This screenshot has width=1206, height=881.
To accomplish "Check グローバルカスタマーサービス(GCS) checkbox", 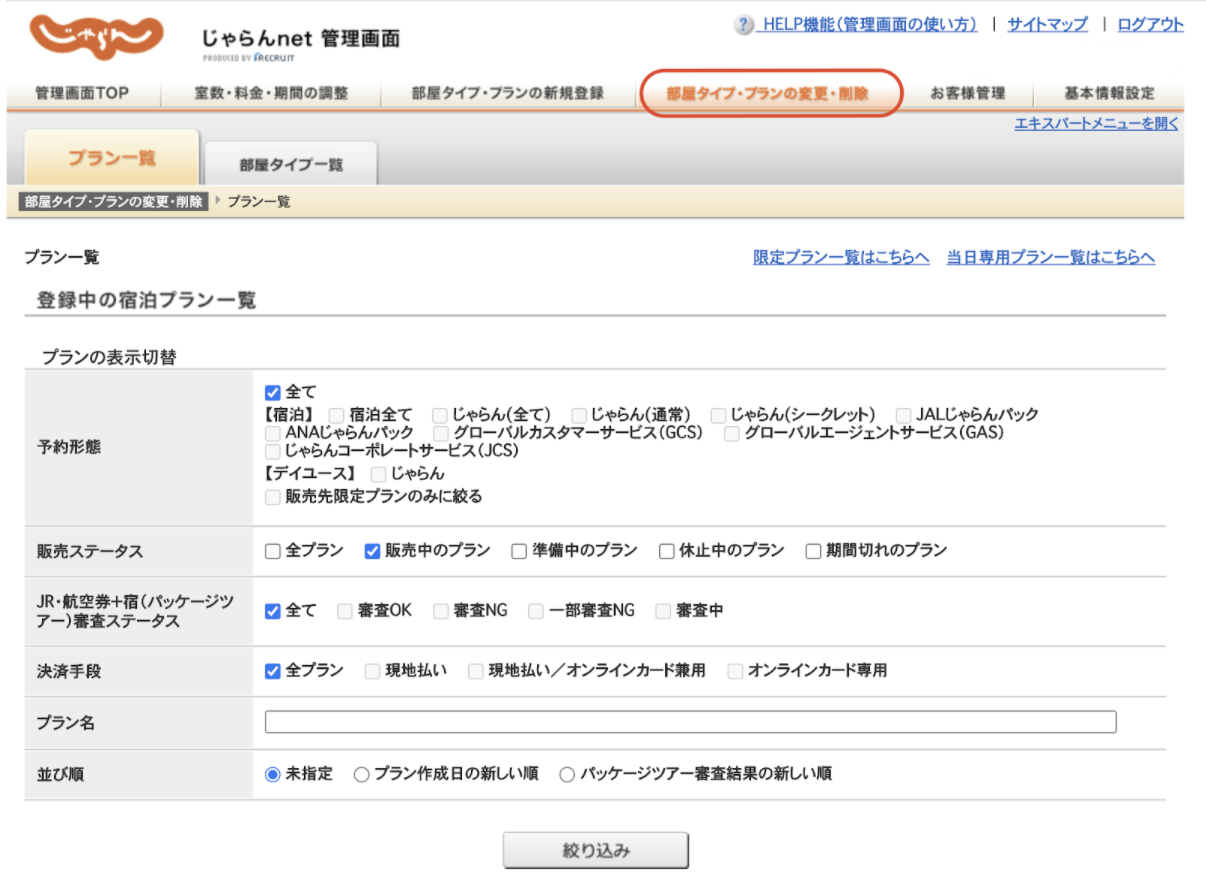I will [441, 433].
